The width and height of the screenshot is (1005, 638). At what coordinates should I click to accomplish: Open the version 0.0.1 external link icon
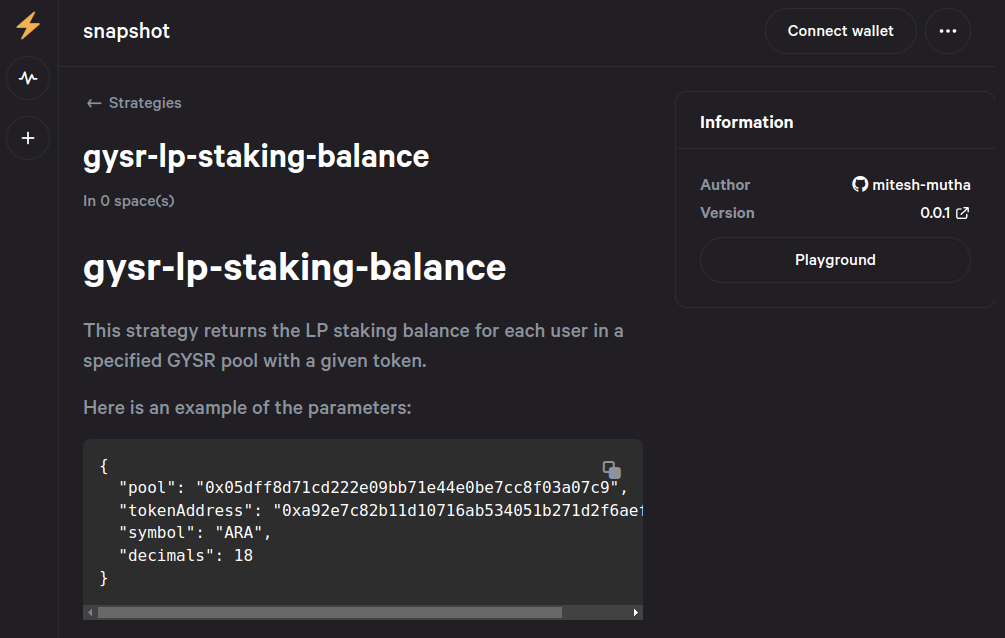tap(962, 213)
